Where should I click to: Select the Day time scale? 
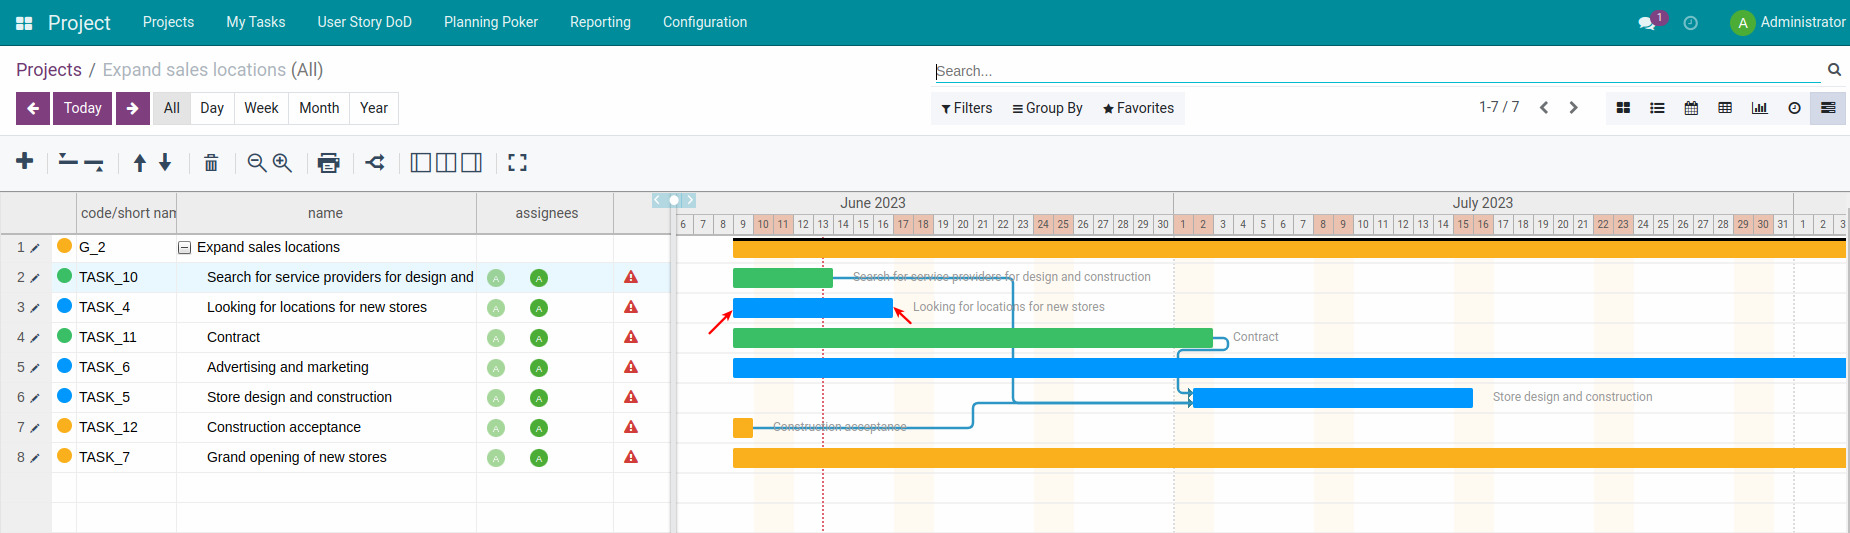(212, 108)
